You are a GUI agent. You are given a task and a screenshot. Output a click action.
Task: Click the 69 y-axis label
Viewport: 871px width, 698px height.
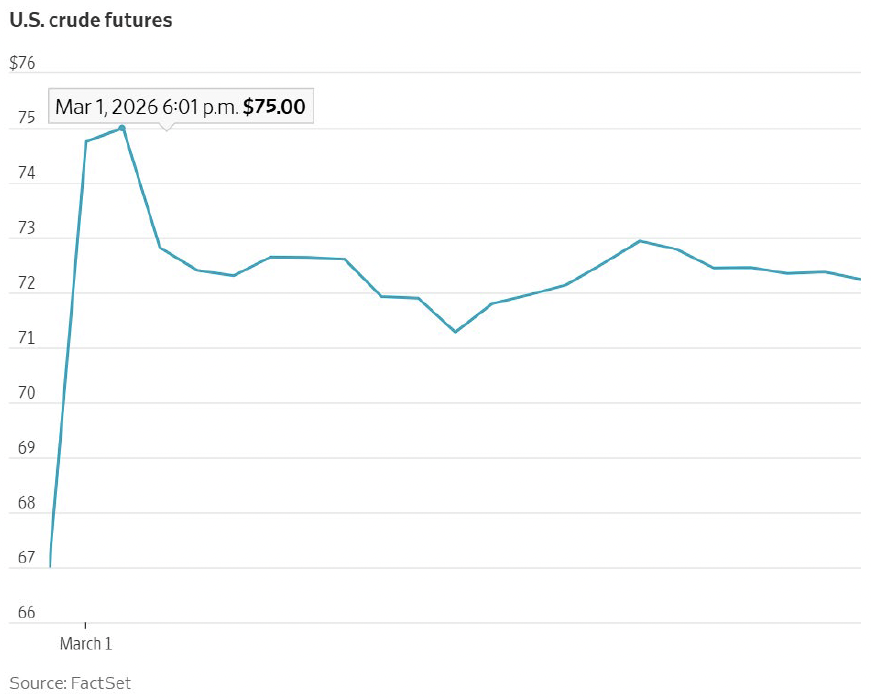pos(25,448)
